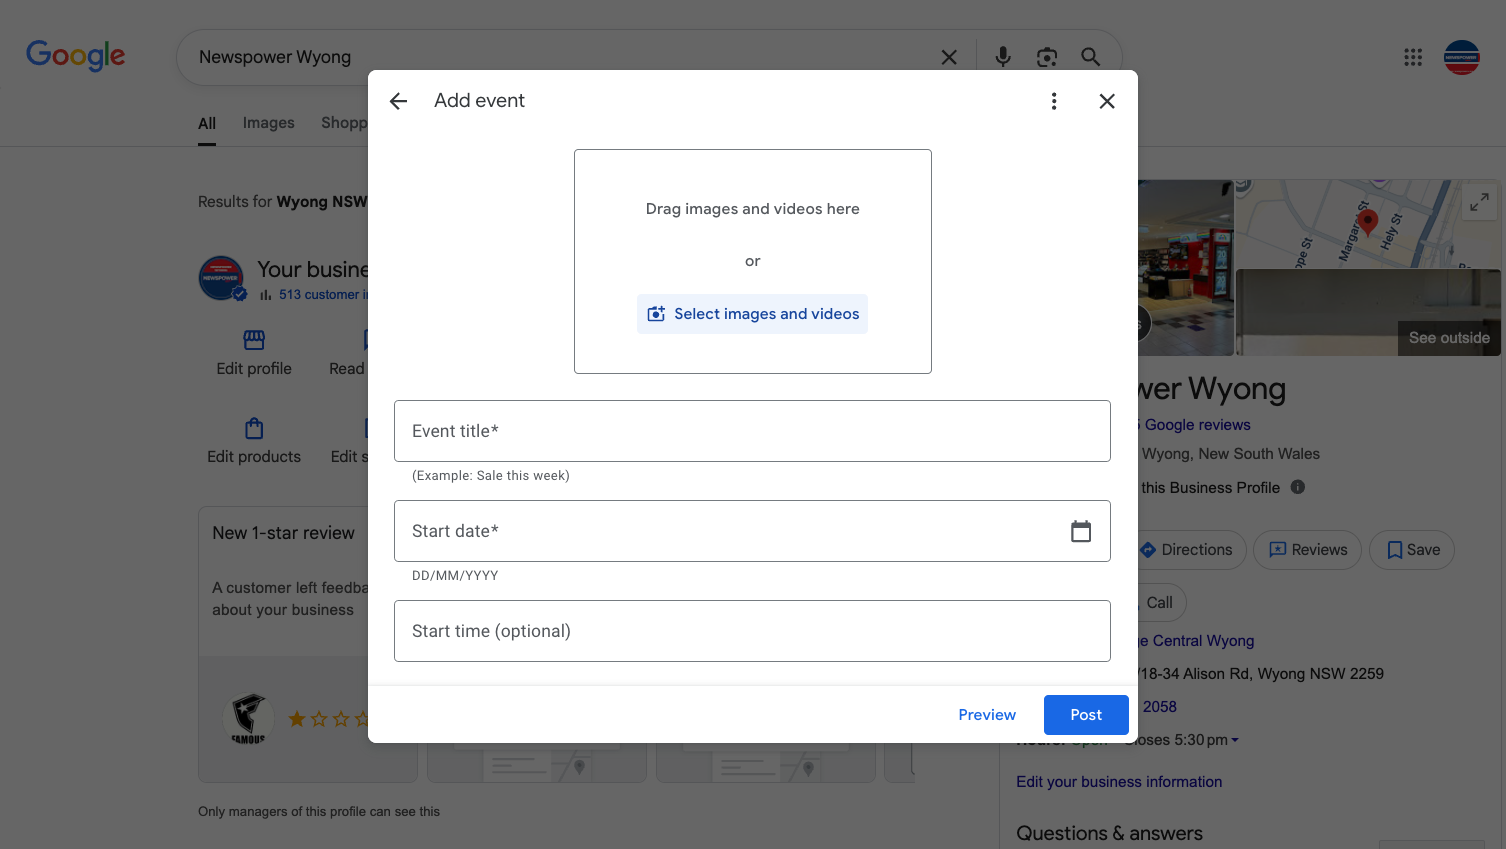Open Edit products bag icon

254,428
